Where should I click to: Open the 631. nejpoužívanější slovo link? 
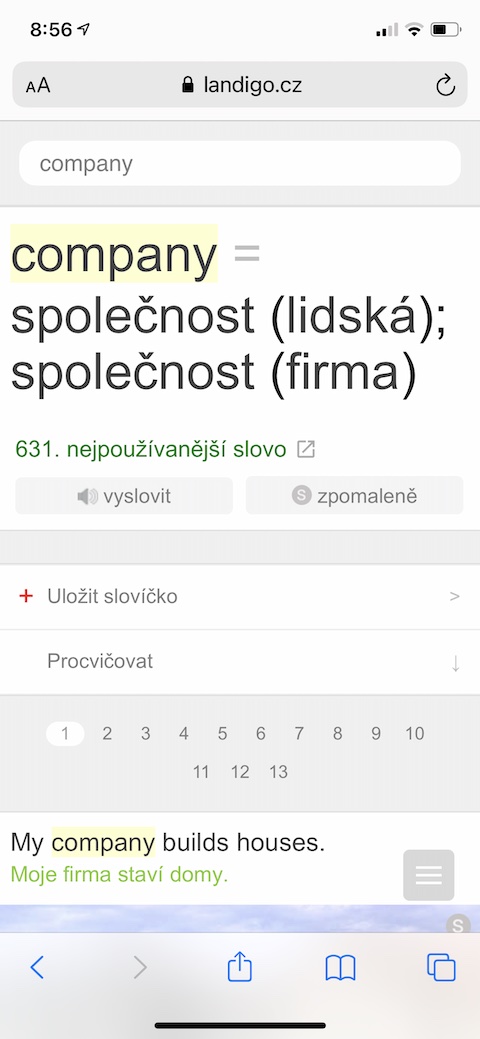(x=150, y=449)
